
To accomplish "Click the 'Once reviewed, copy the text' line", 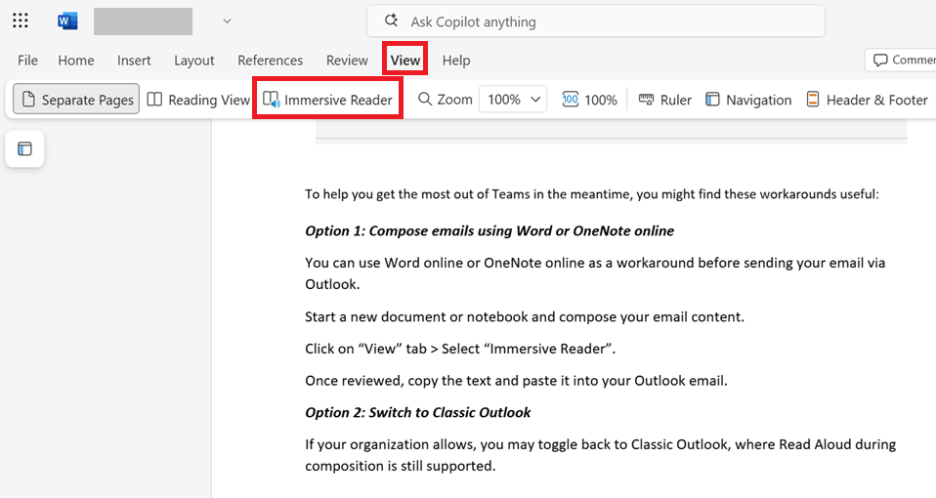I will pyautogui.click(x=516, y=381).
